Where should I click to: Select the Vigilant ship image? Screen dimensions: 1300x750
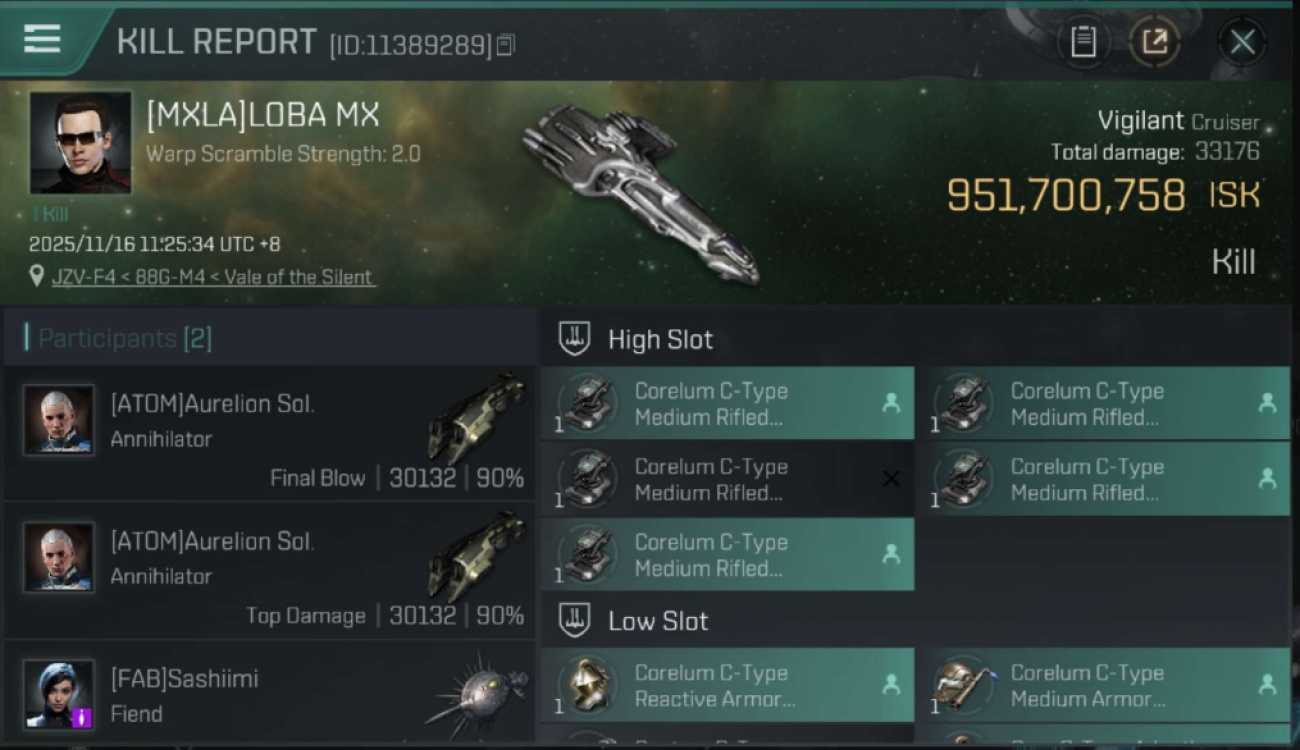[640, 190]
